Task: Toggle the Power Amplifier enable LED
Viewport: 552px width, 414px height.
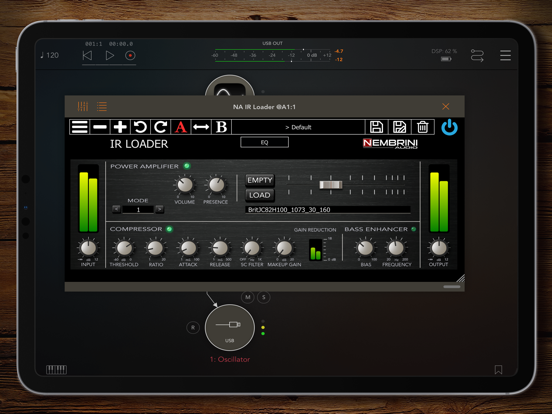Action: [x=187, y=166]
